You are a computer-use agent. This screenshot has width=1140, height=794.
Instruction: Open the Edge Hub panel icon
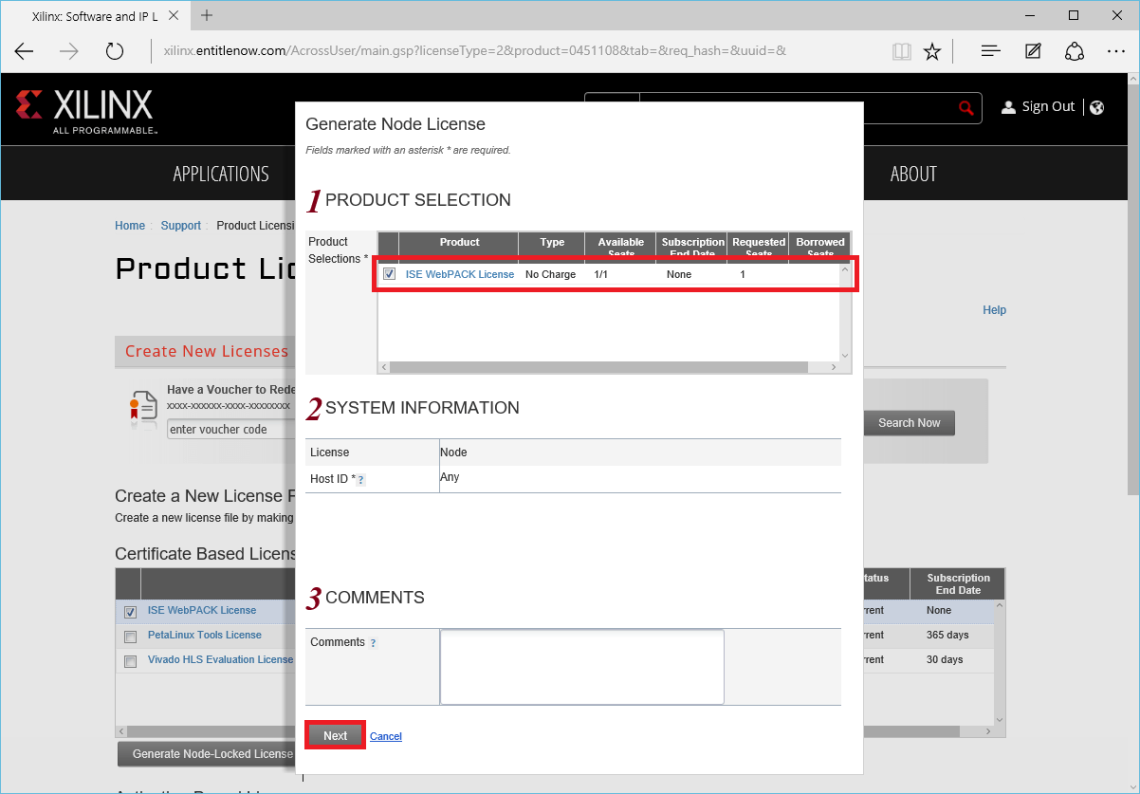989,50
